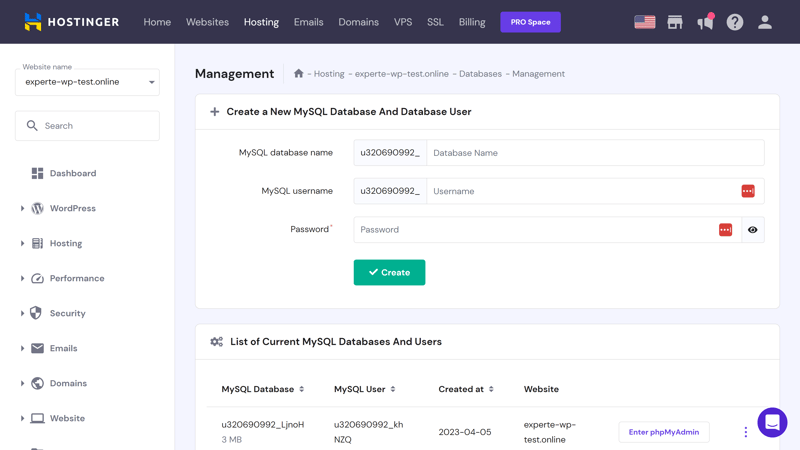Viewport: 800px width, 450px height.
Task: Click Hosting breadcrumb link
Action: tap(329, 74)
